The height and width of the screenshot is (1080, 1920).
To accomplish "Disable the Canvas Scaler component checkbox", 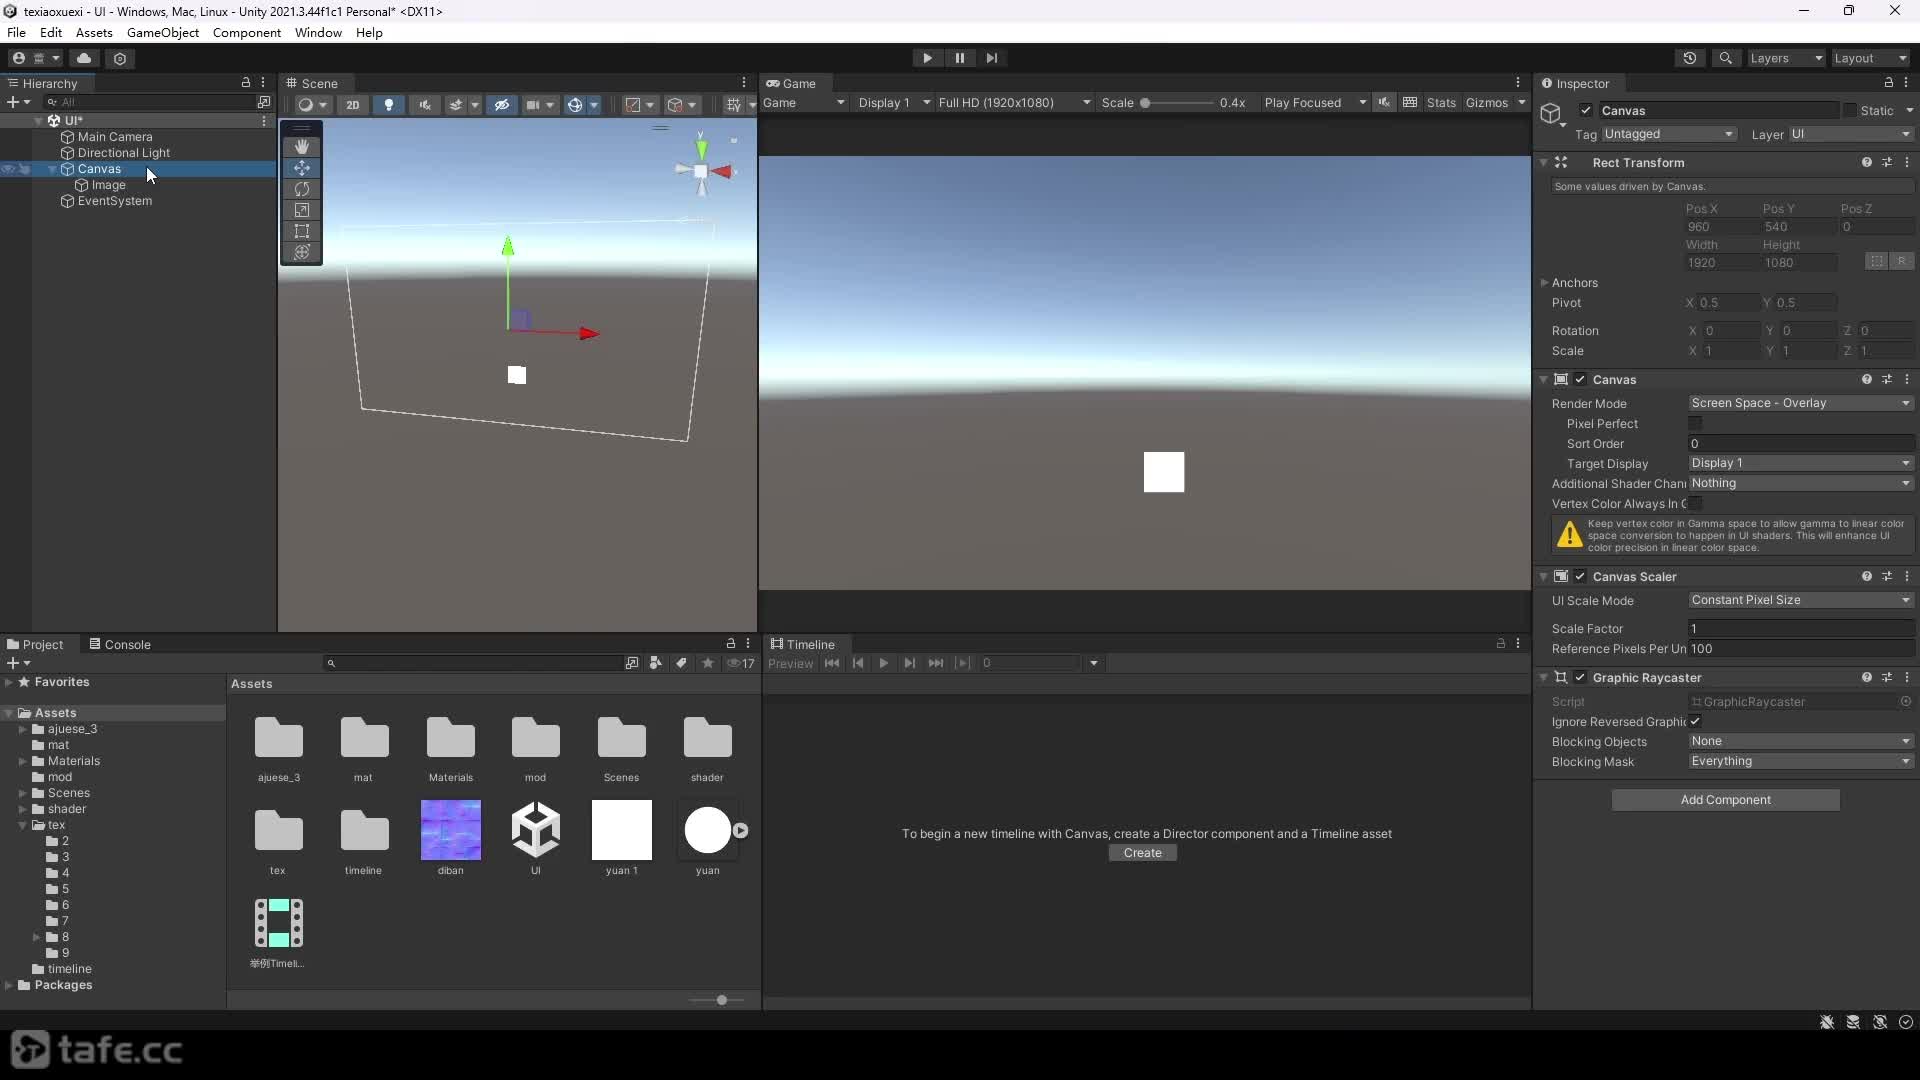I will (1580, 577).
